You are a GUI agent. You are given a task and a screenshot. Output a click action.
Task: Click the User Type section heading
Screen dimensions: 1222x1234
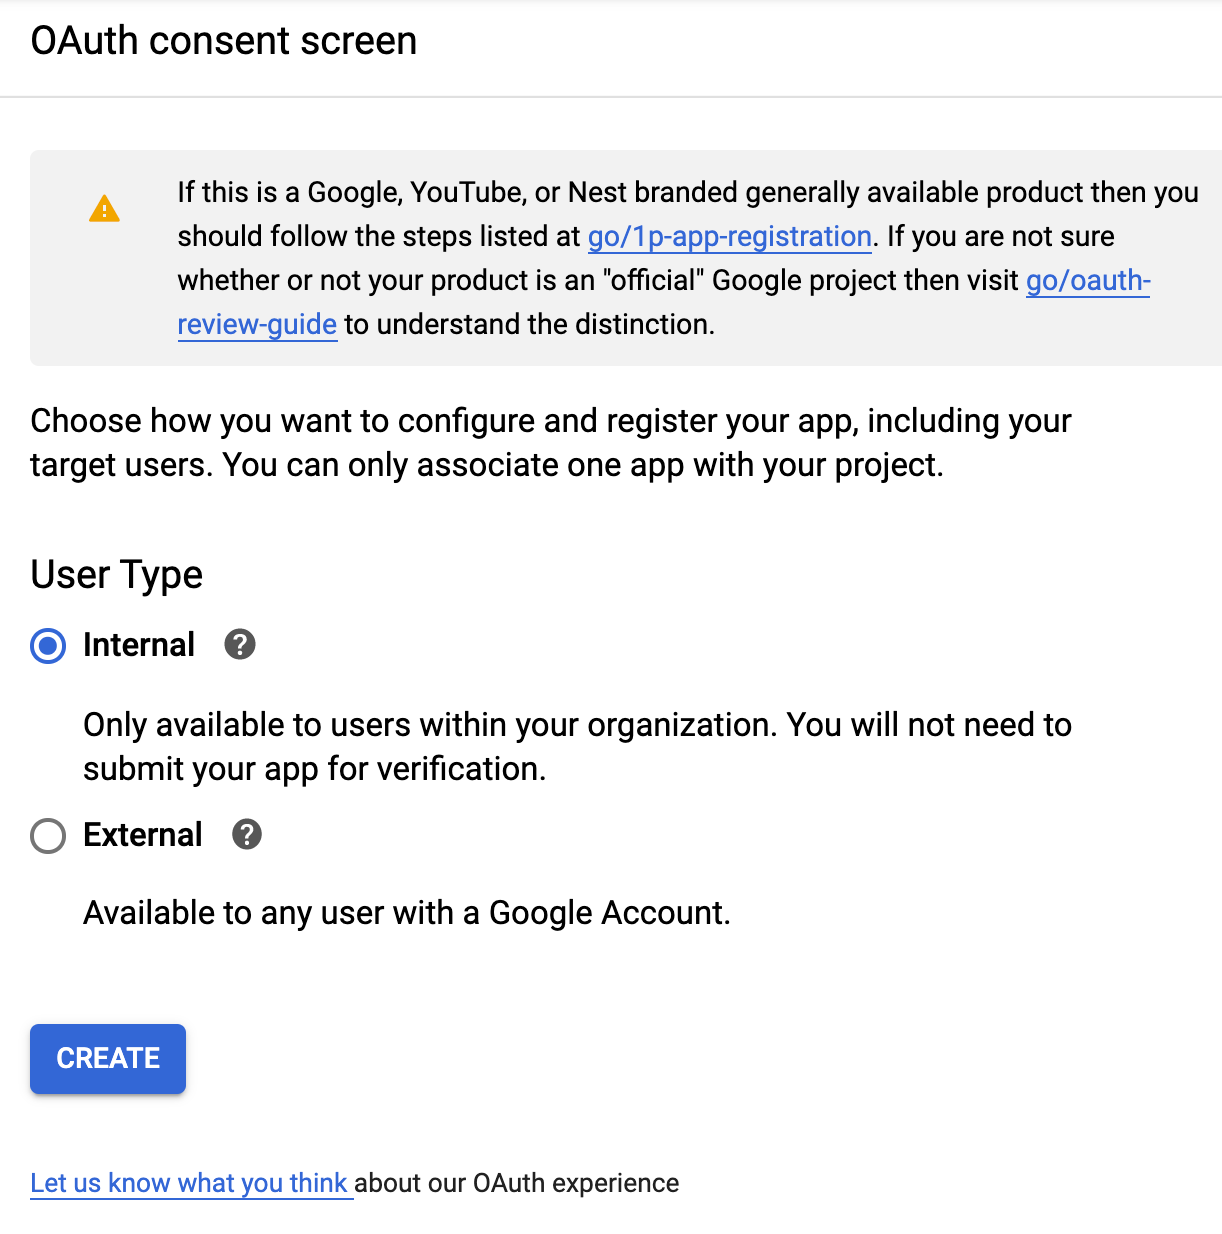point(117,575)
